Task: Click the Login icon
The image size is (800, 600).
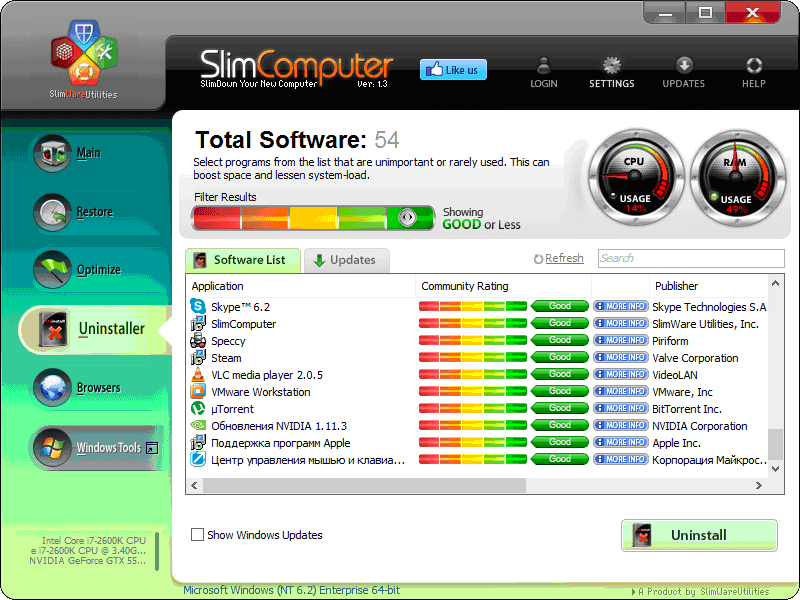Action: pyautogui.click(x=543, y=72)
